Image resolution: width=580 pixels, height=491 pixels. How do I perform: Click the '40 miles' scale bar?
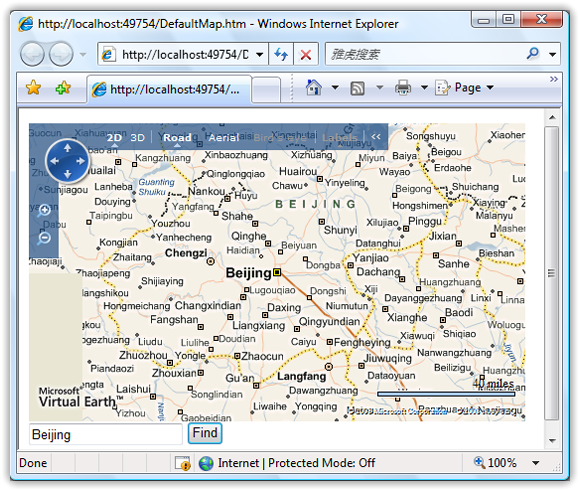coord(446,394)
